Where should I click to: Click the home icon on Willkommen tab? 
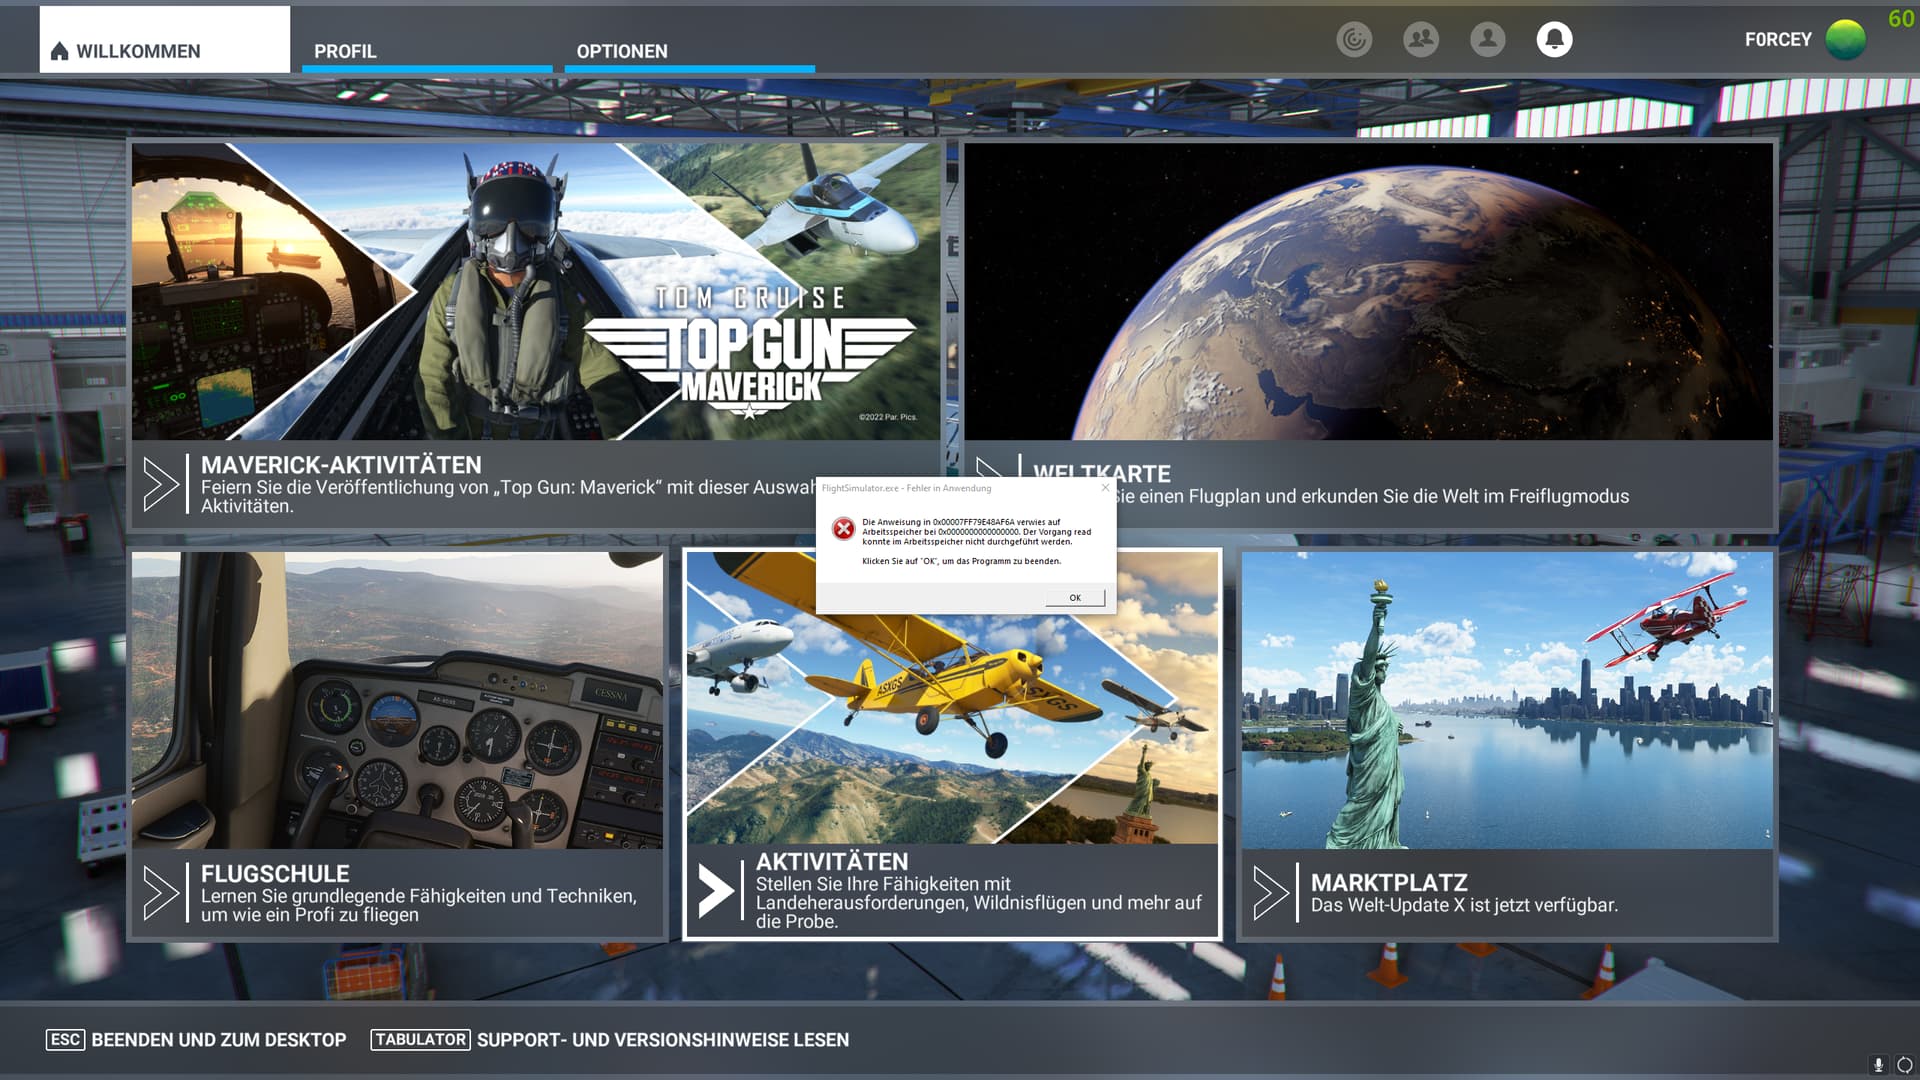click(60, 51)
